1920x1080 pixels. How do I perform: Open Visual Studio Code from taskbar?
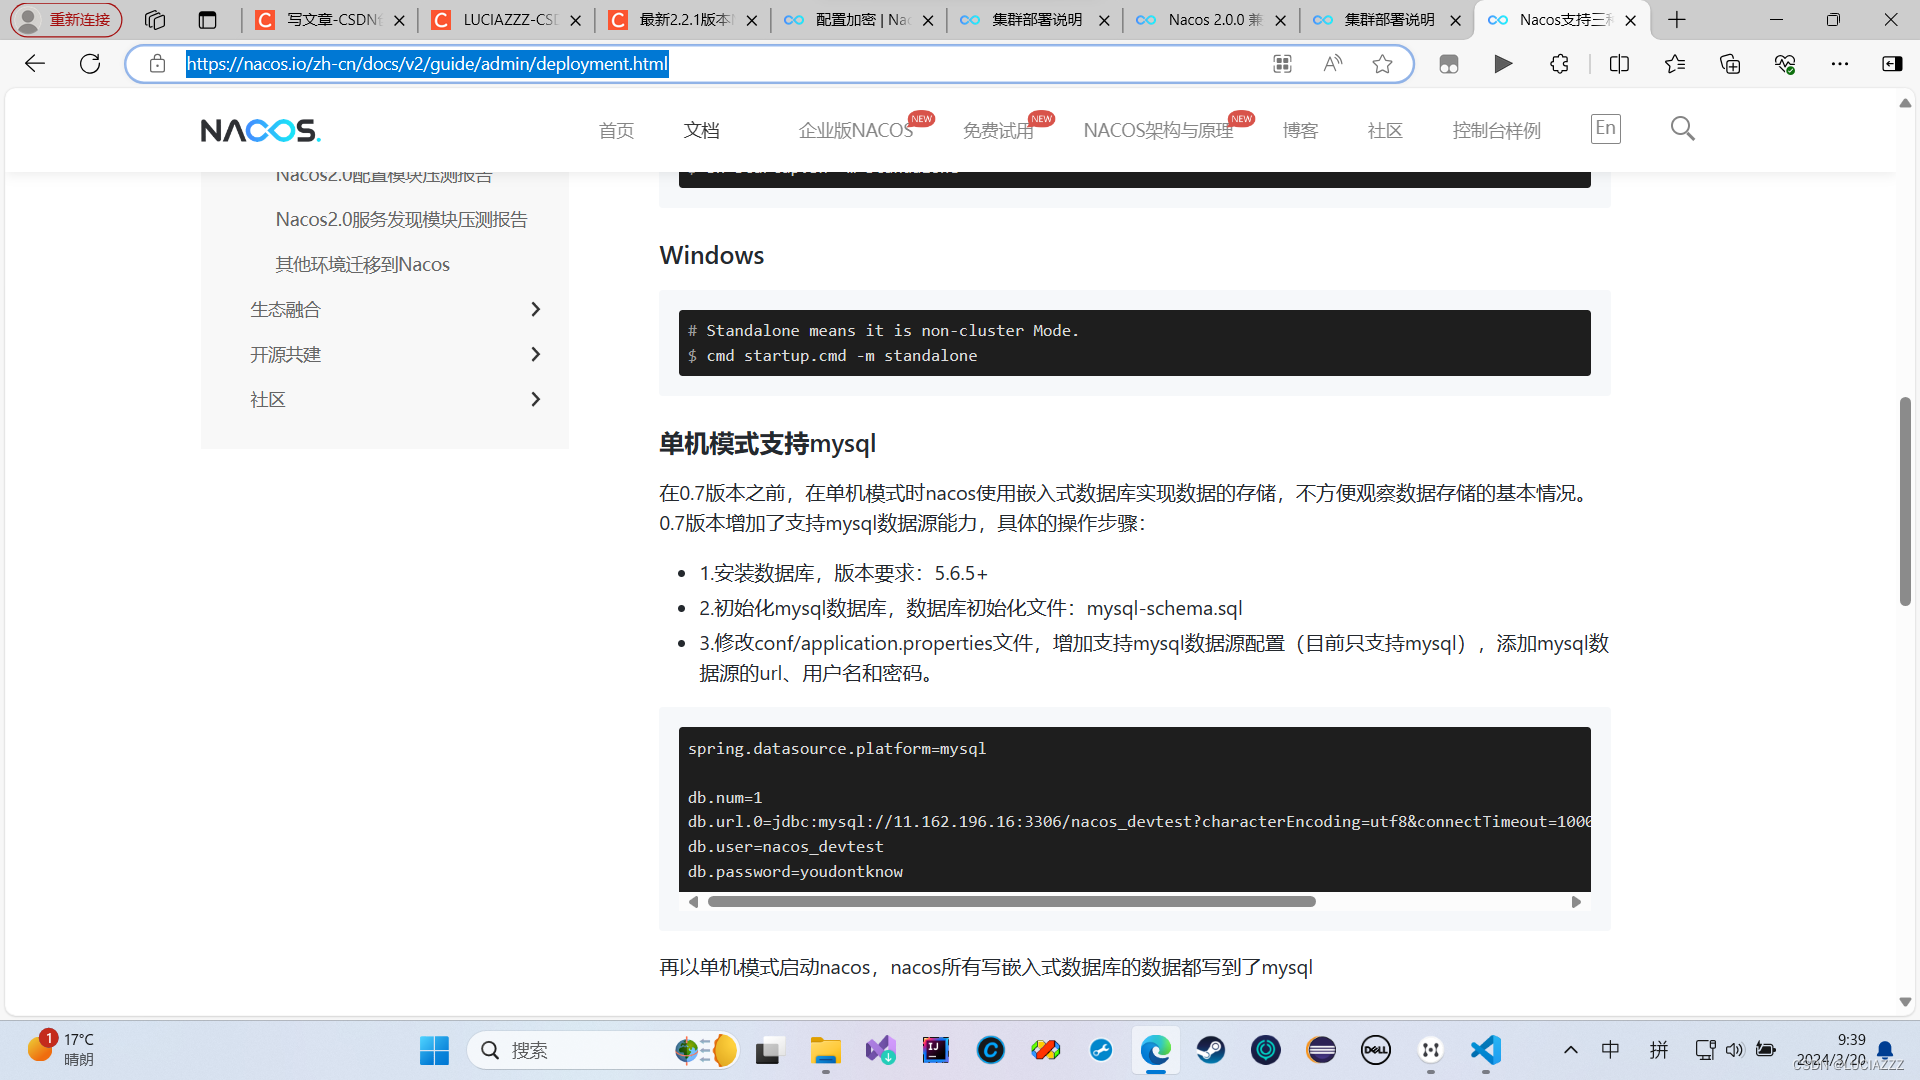[1486, 1050]
